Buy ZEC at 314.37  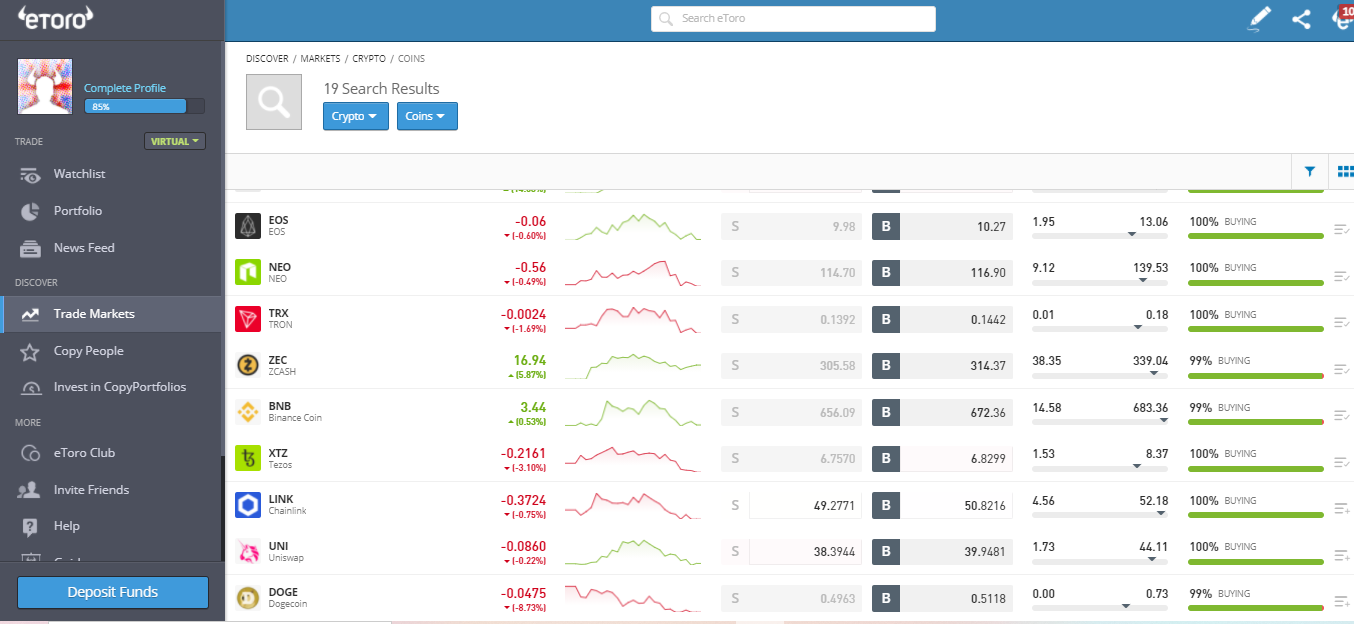pyautogui.click(x=942, y=366)
